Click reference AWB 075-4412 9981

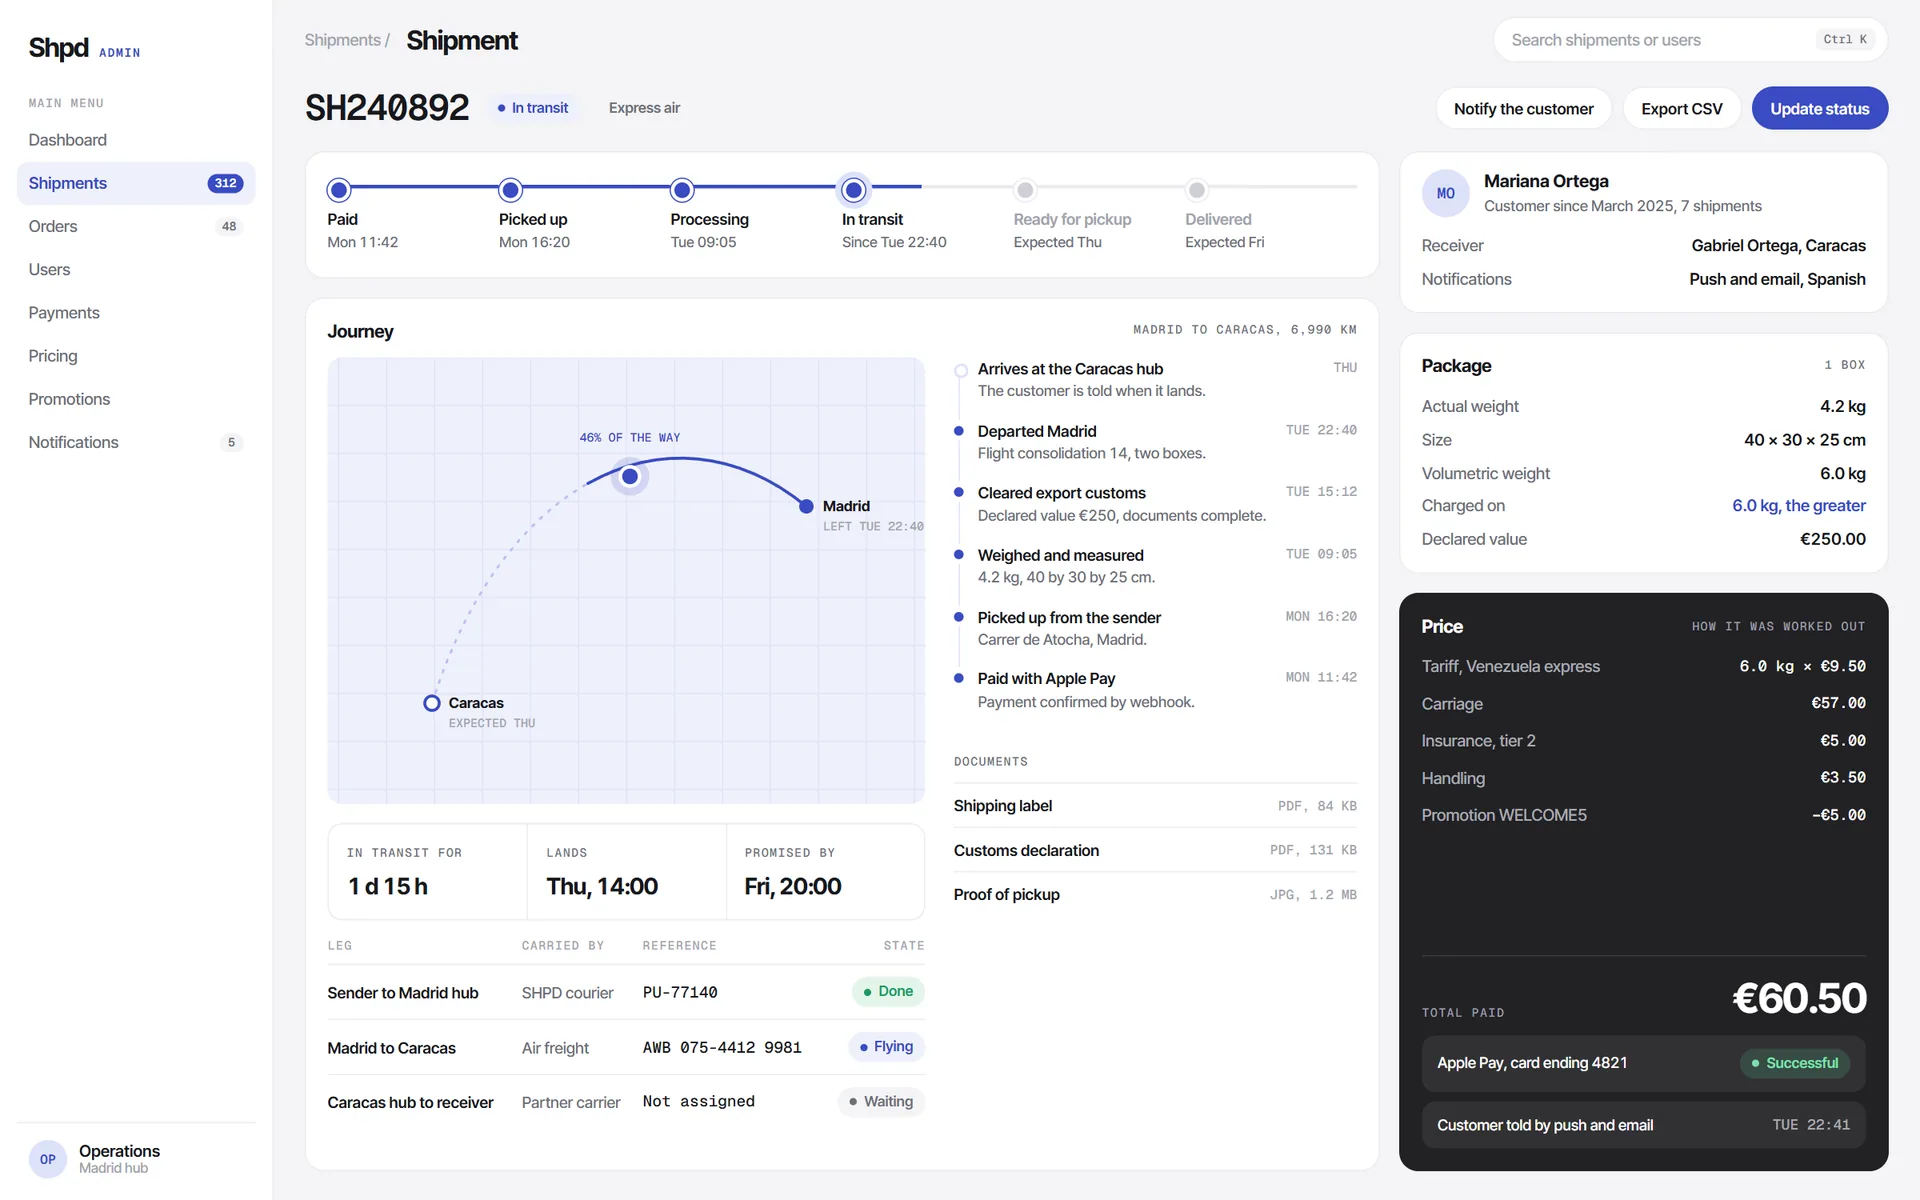[x=722, y=1047]
